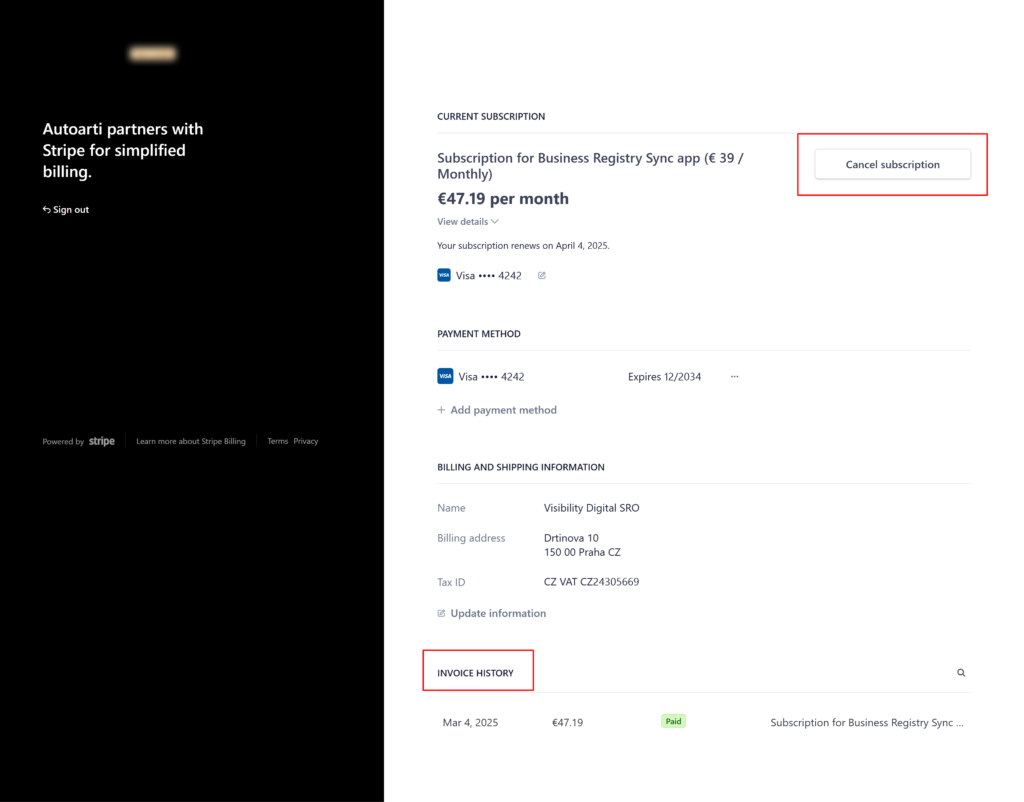
Task: Click the name Visibility Digital SRO
Action: (592, 508)
